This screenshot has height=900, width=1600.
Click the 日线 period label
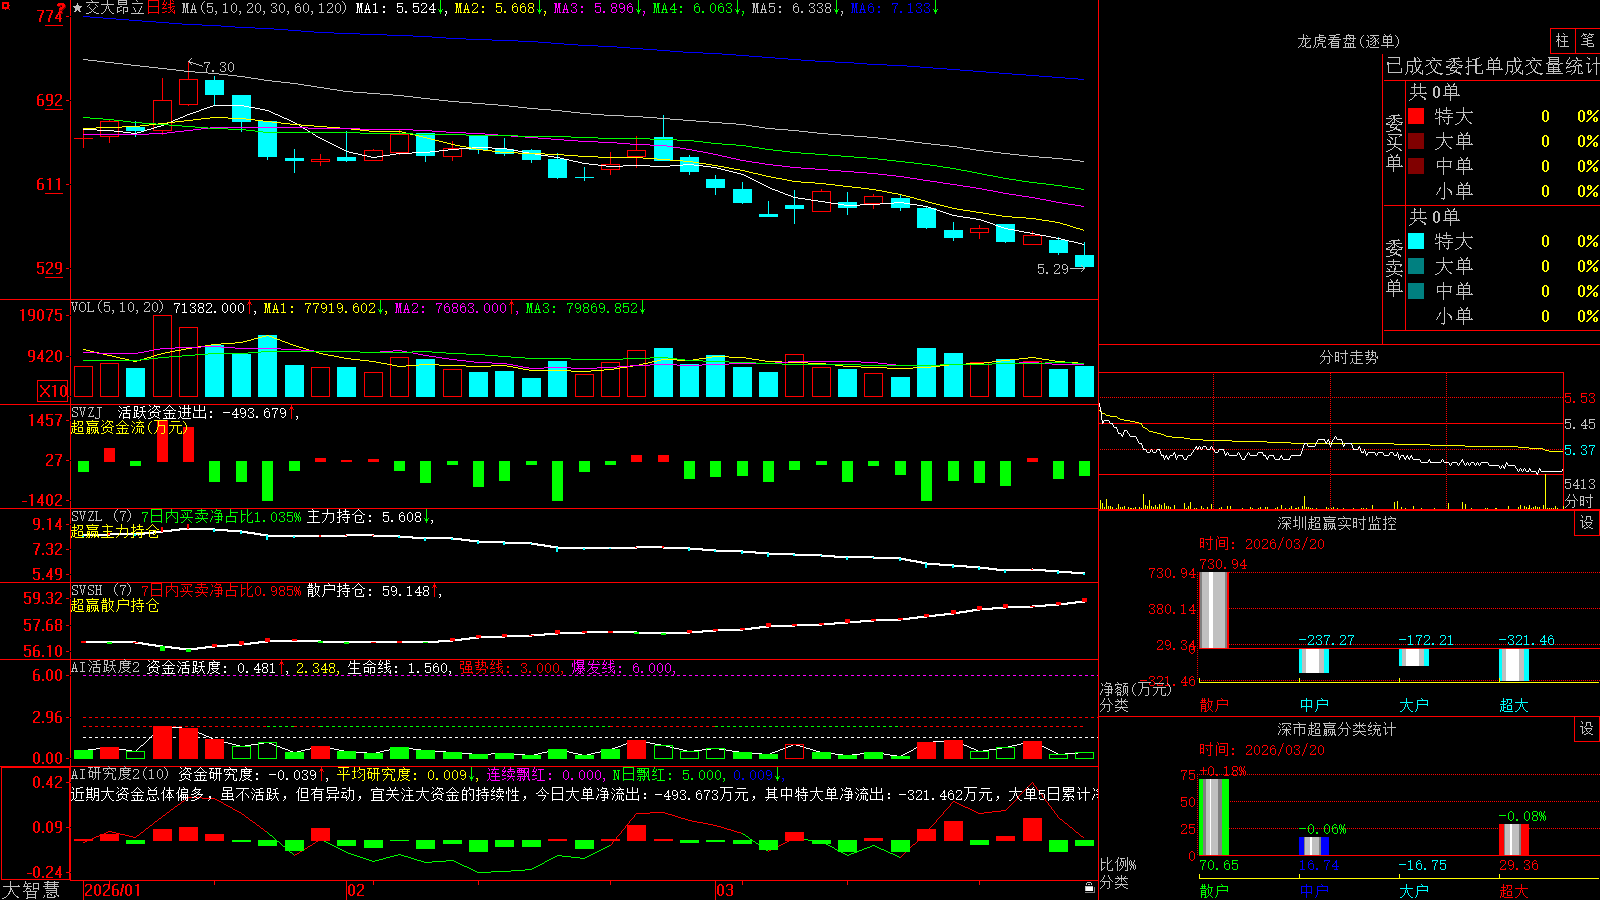tap(161, 8)
